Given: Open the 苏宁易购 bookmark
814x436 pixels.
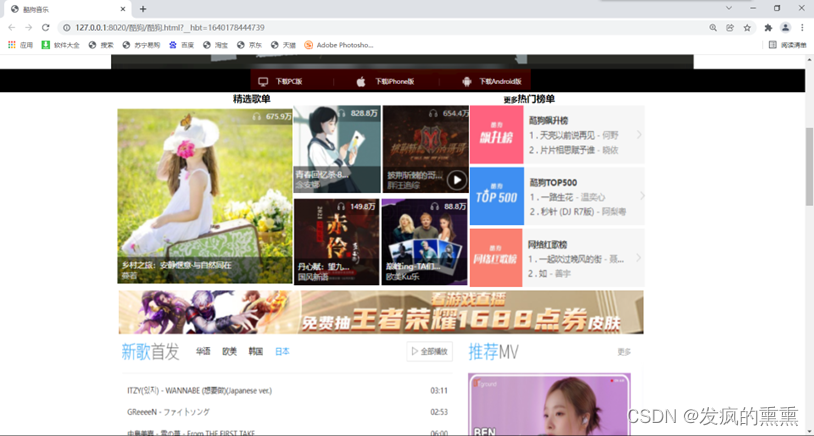Looking at the screenshot, I should [x=141, y=45].
